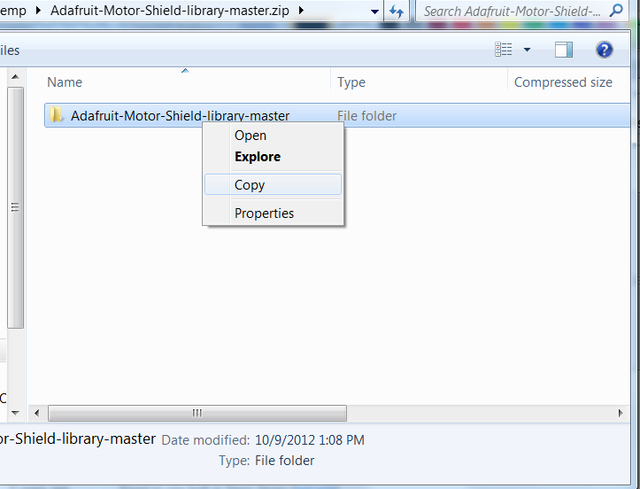Click the horizontal scrollbar thumb
Viewport: 640px width, 489px height.
[197, 412]
